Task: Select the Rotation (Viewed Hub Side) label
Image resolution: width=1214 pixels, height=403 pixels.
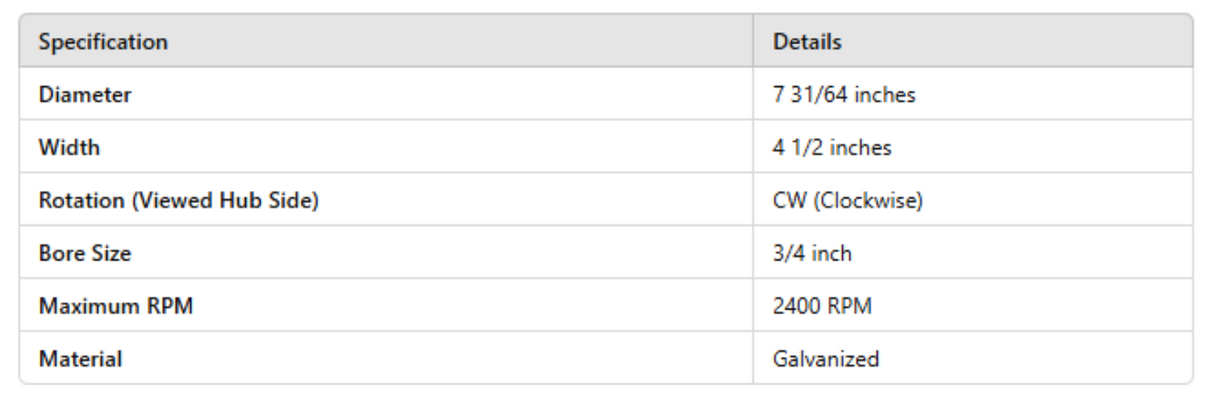Action: 178,201
